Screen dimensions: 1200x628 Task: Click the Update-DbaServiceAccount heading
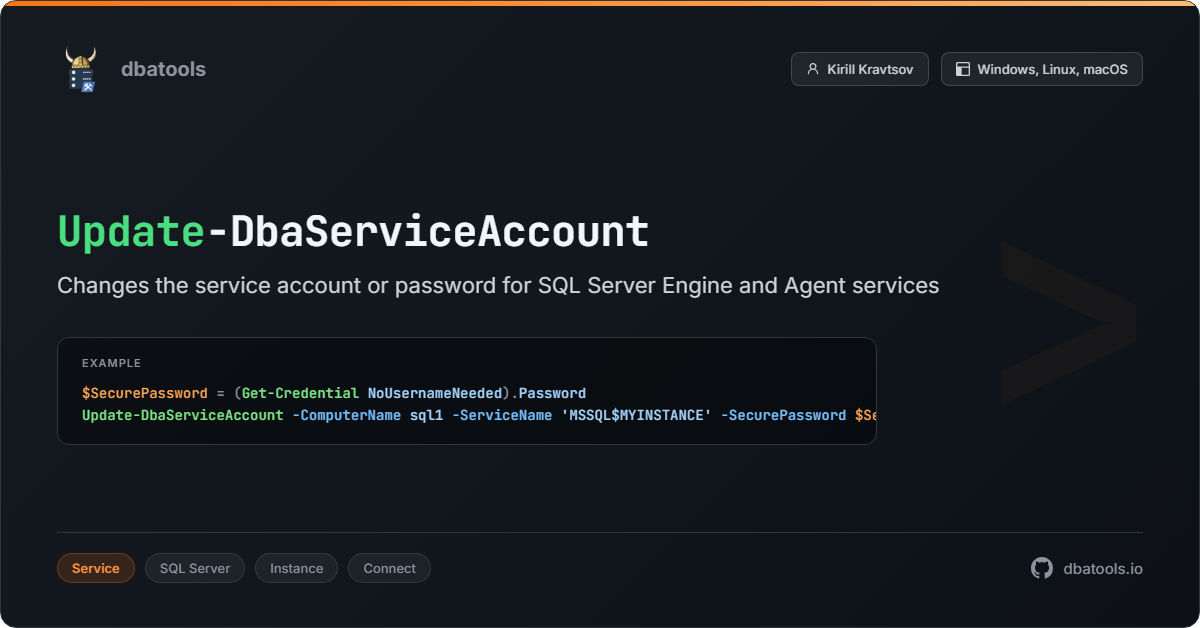point(430,232)
